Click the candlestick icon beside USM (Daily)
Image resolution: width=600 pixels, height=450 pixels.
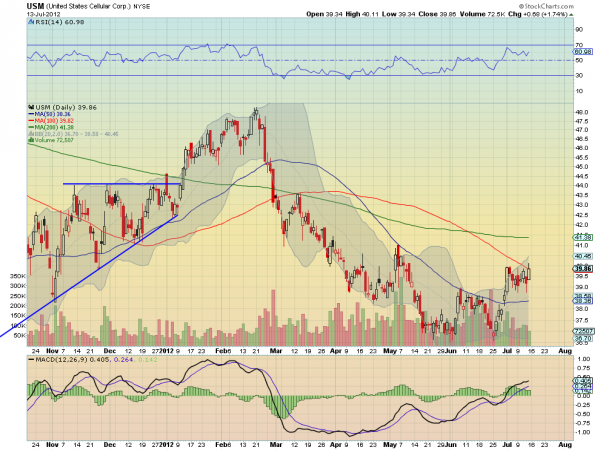[31, 108]
